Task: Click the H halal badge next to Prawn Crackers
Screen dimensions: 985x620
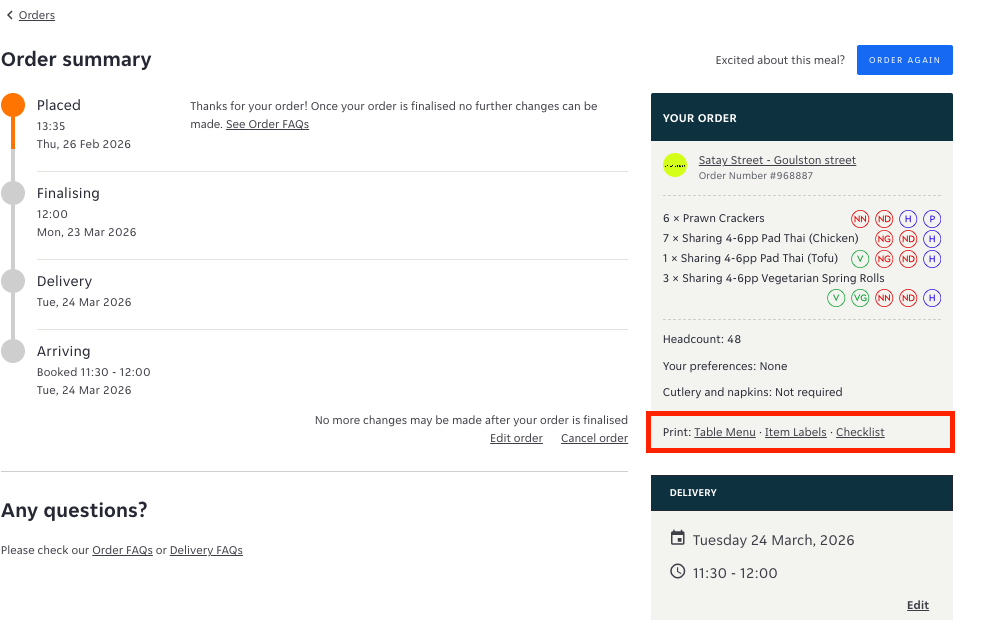Action: (x=908, y=218)
